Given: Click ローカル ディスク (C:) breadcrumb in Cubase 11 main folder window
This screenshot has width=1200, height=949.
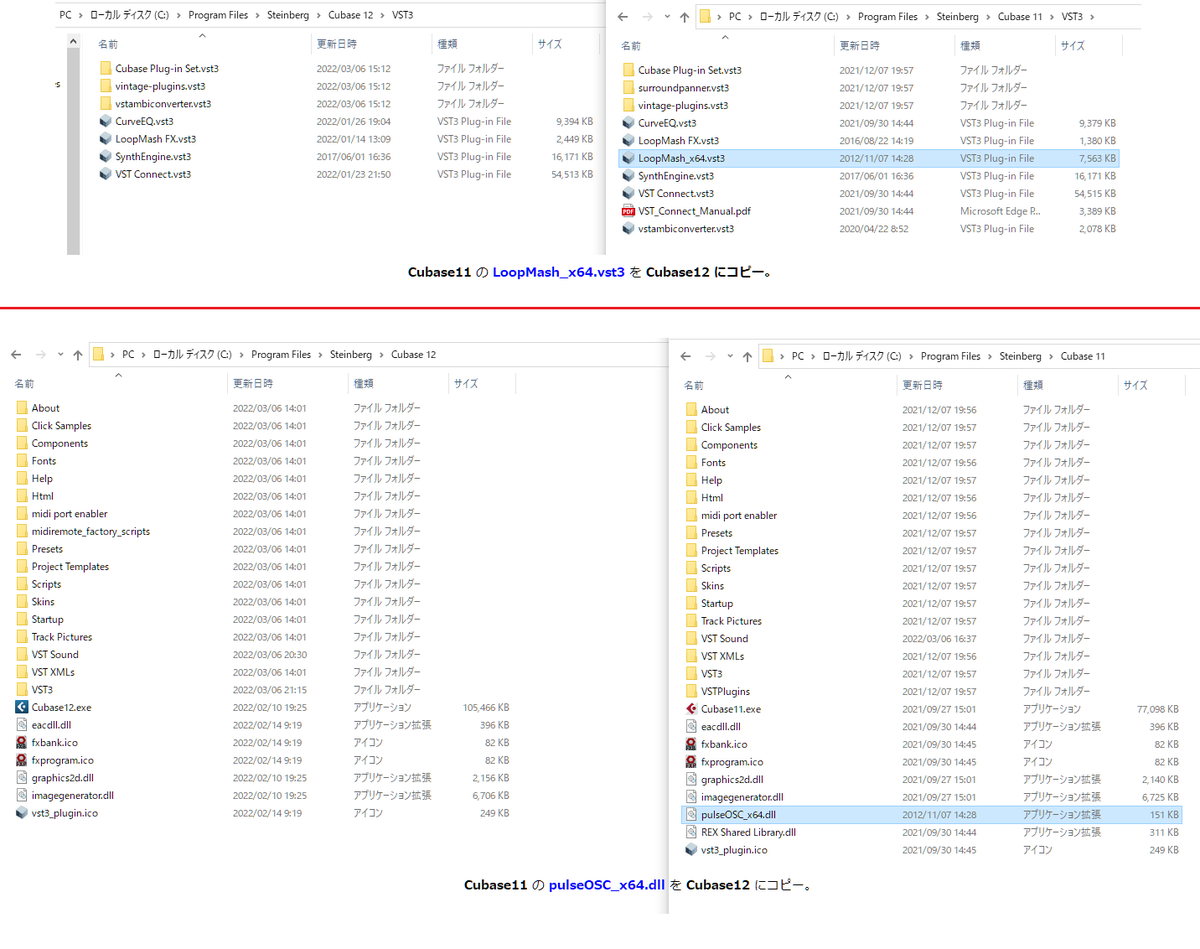Looking at the screenshot, I should pos(862,356).
